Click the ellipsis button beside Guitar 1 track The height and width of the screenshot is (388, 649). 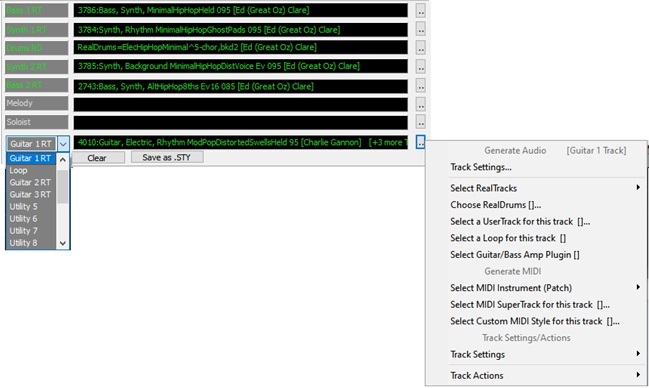(x=421, y=142)
